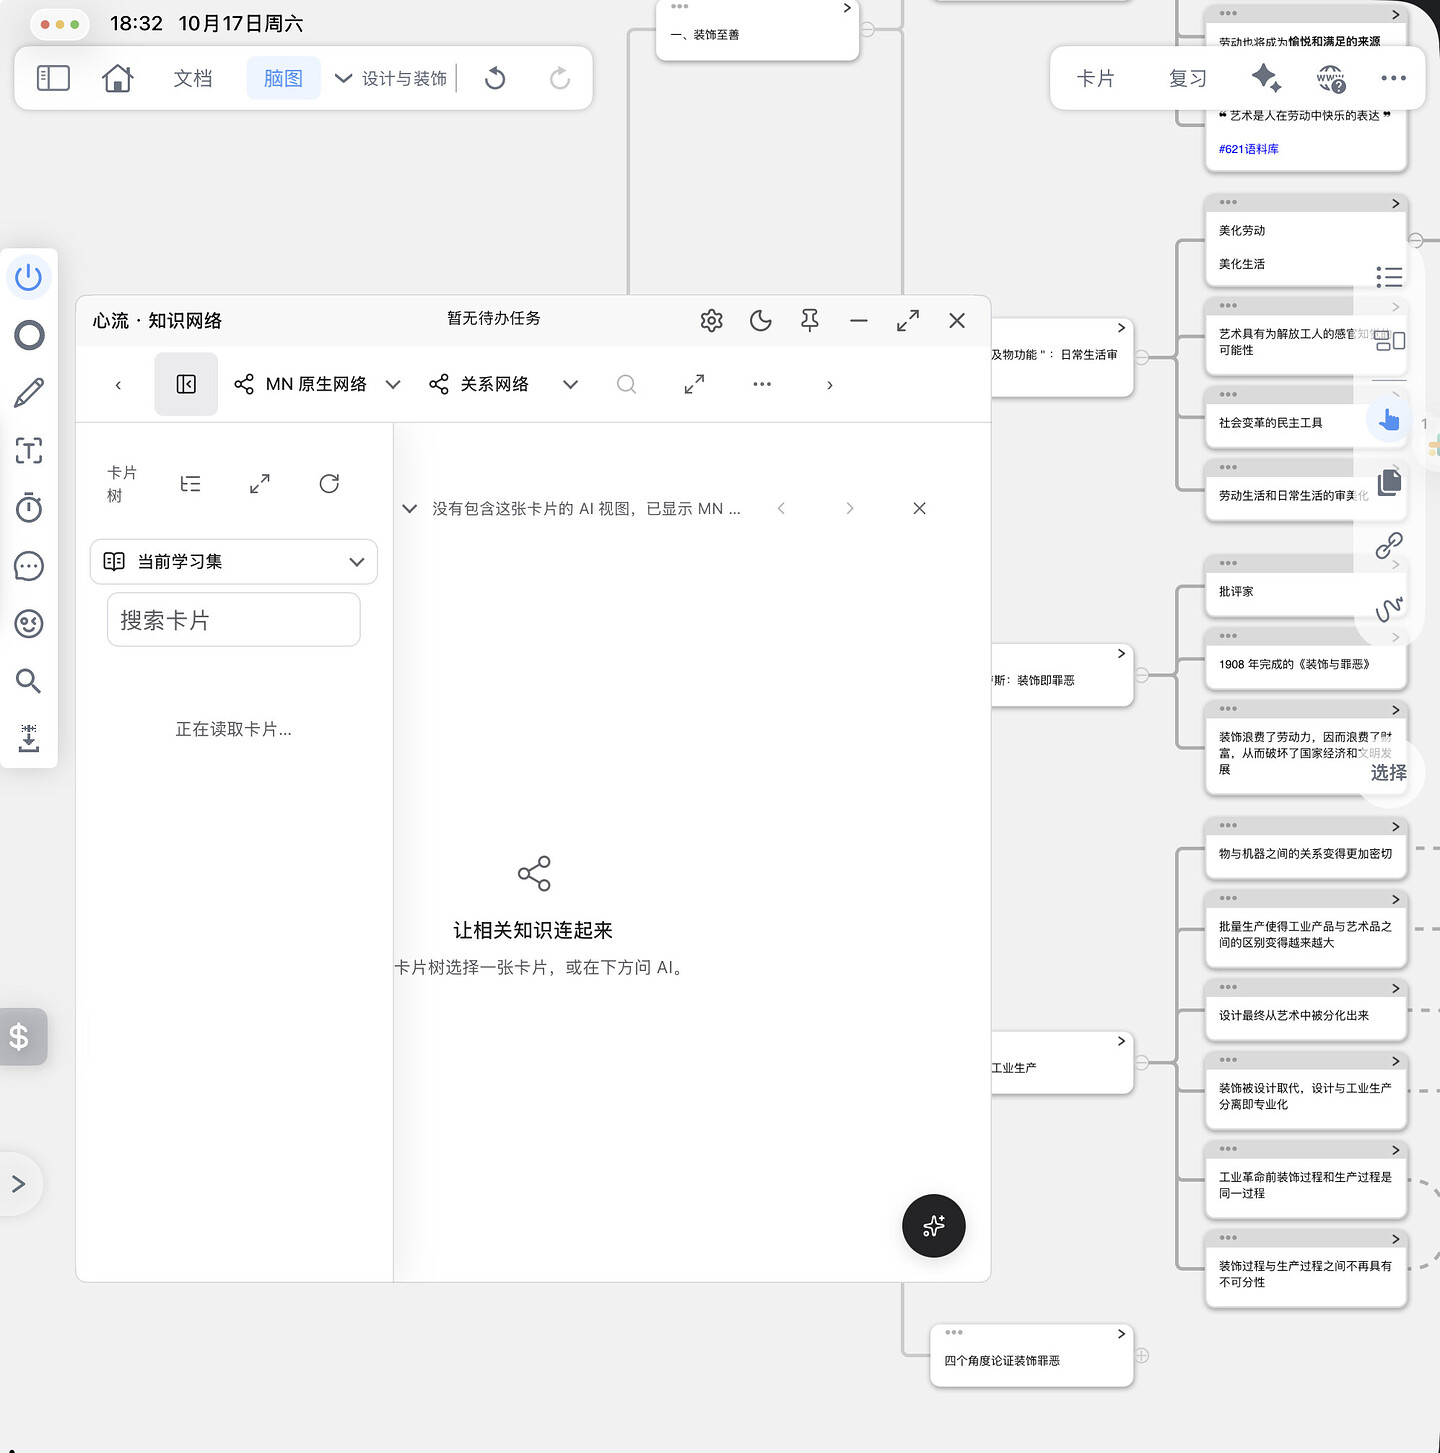This screenshot has height=1453, width=1440.
Task: Toggle the pin window icon
Action: click(x=810, y=321)
